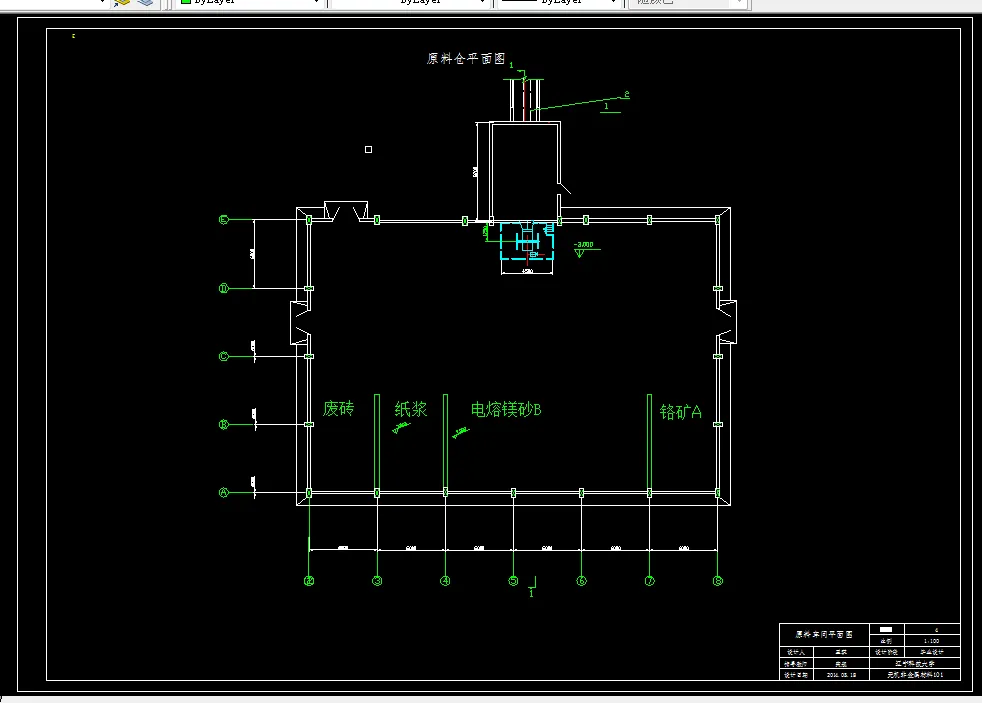Click the leader label 2 near conveyor
Screen dimensions: 982x703
tap(627, 95)
